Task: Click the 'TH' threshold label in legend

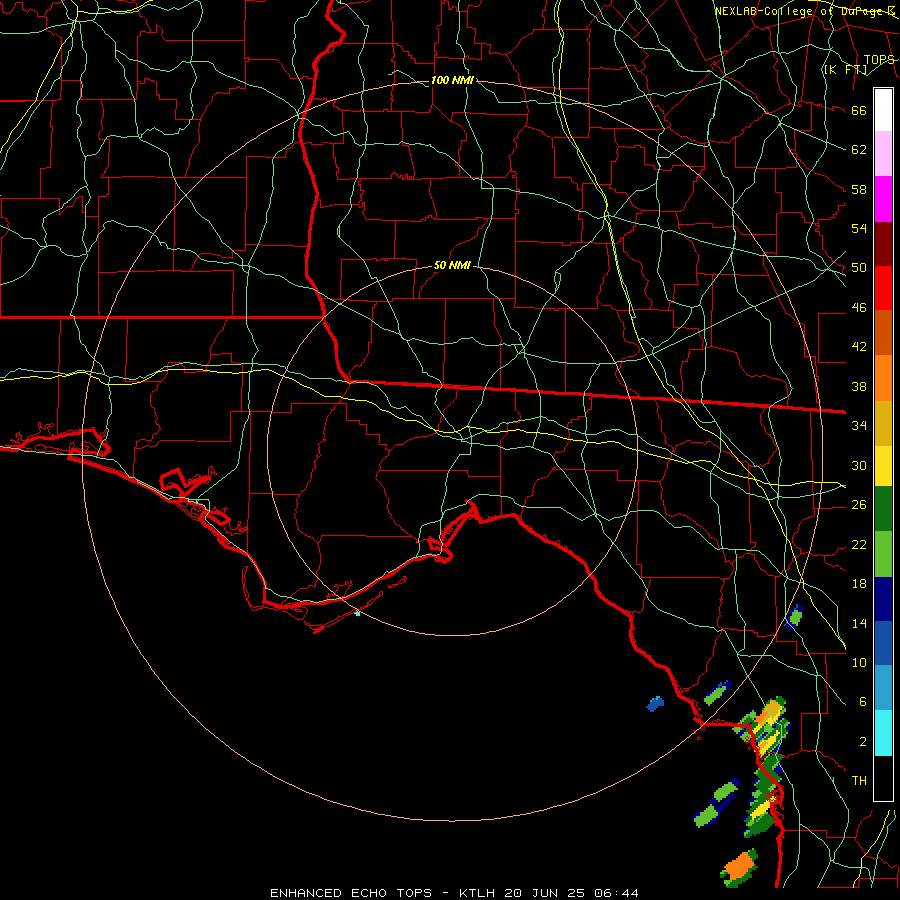Action: (x=859, y=781)
